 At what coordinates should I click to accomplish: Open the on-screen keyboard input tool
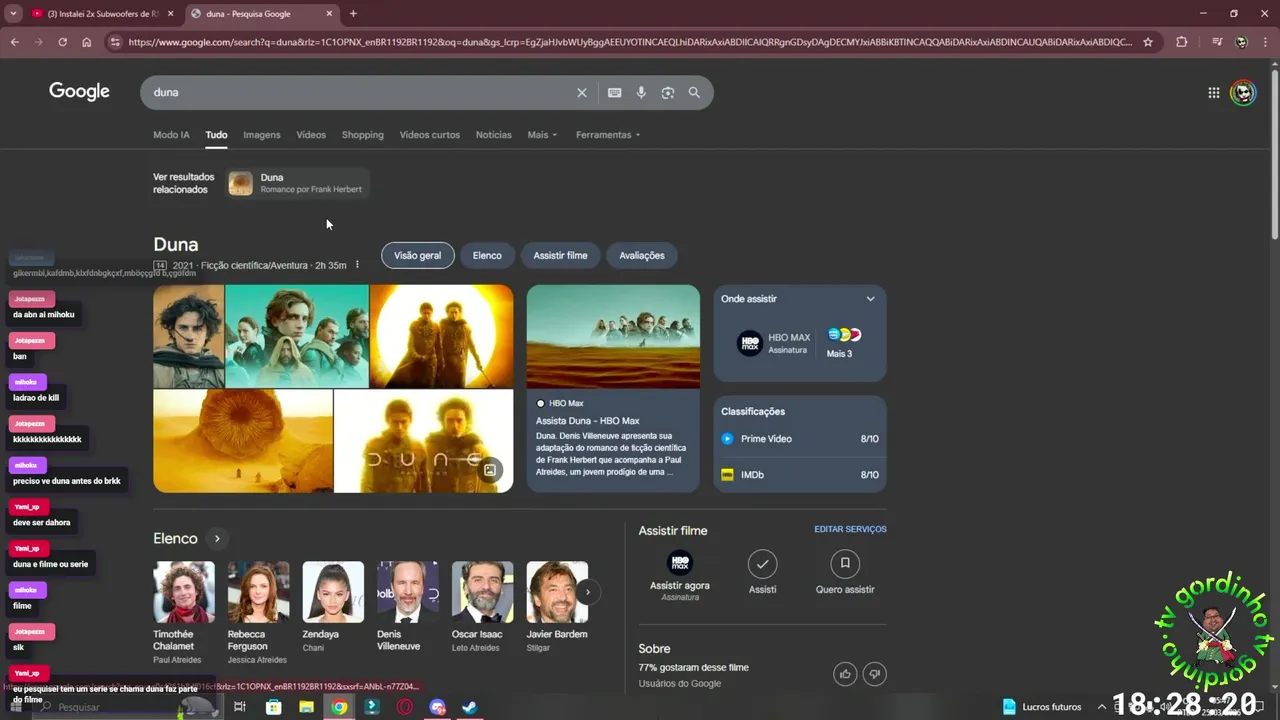point(615,93)
